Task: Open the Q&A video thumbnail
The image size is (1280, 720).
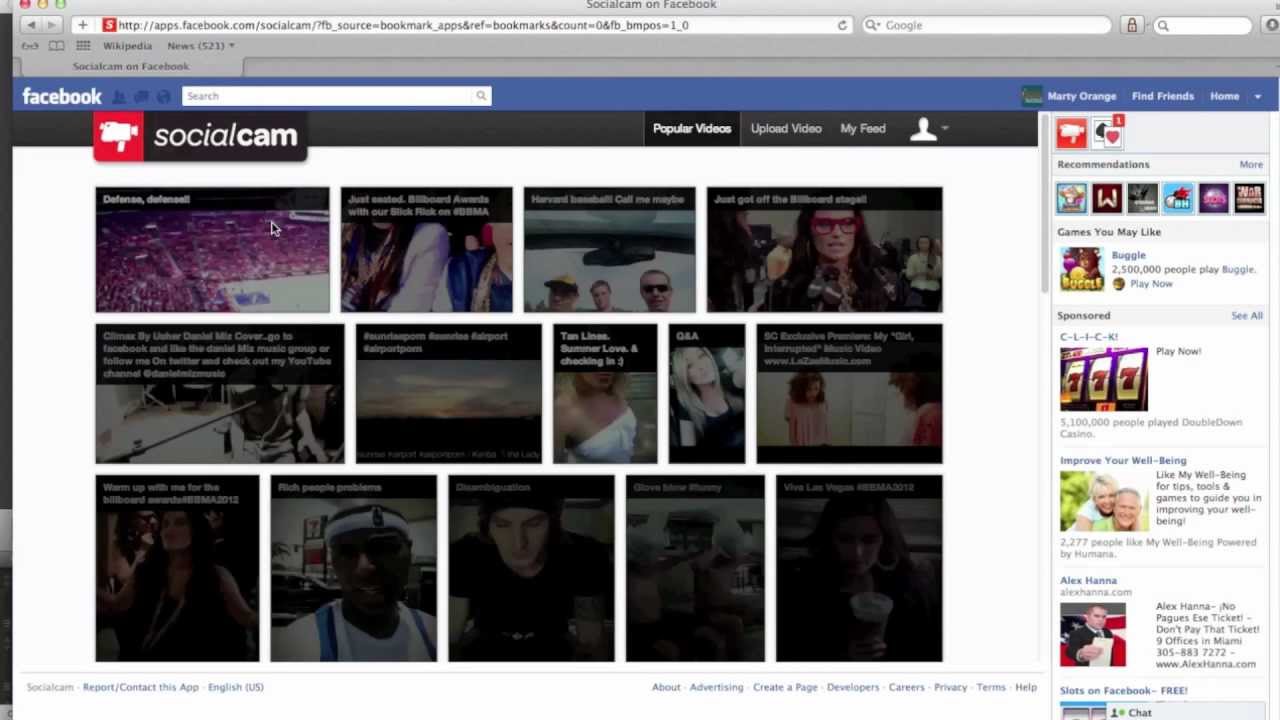Action: (x=707, y=393)
